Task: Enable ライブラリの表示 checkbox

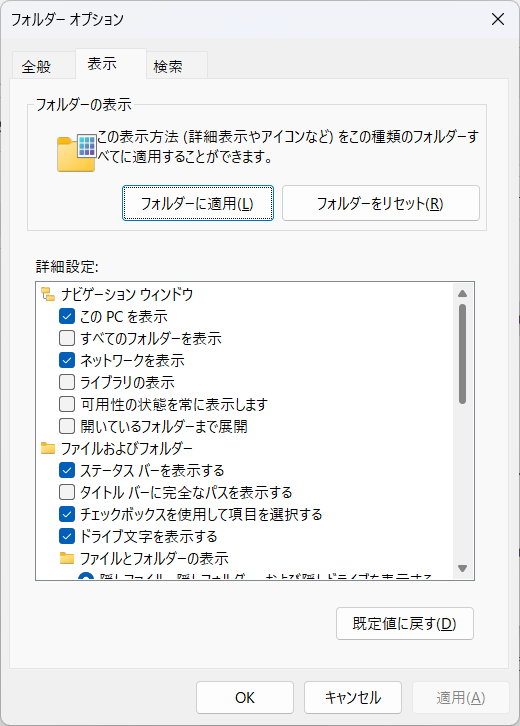Action: [x=67, y=382]
